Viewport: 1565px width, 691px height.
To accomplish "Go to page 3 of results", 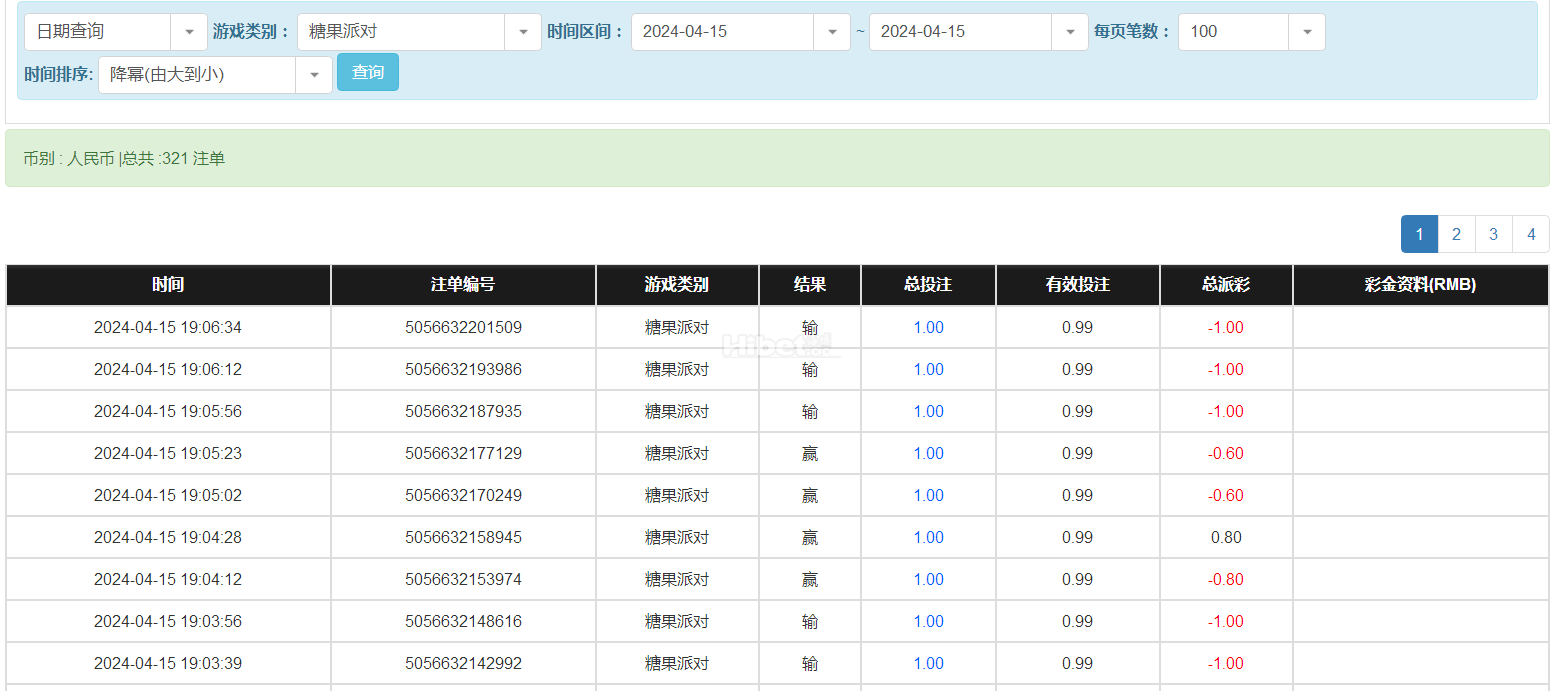I will (x=1493, y=234).
